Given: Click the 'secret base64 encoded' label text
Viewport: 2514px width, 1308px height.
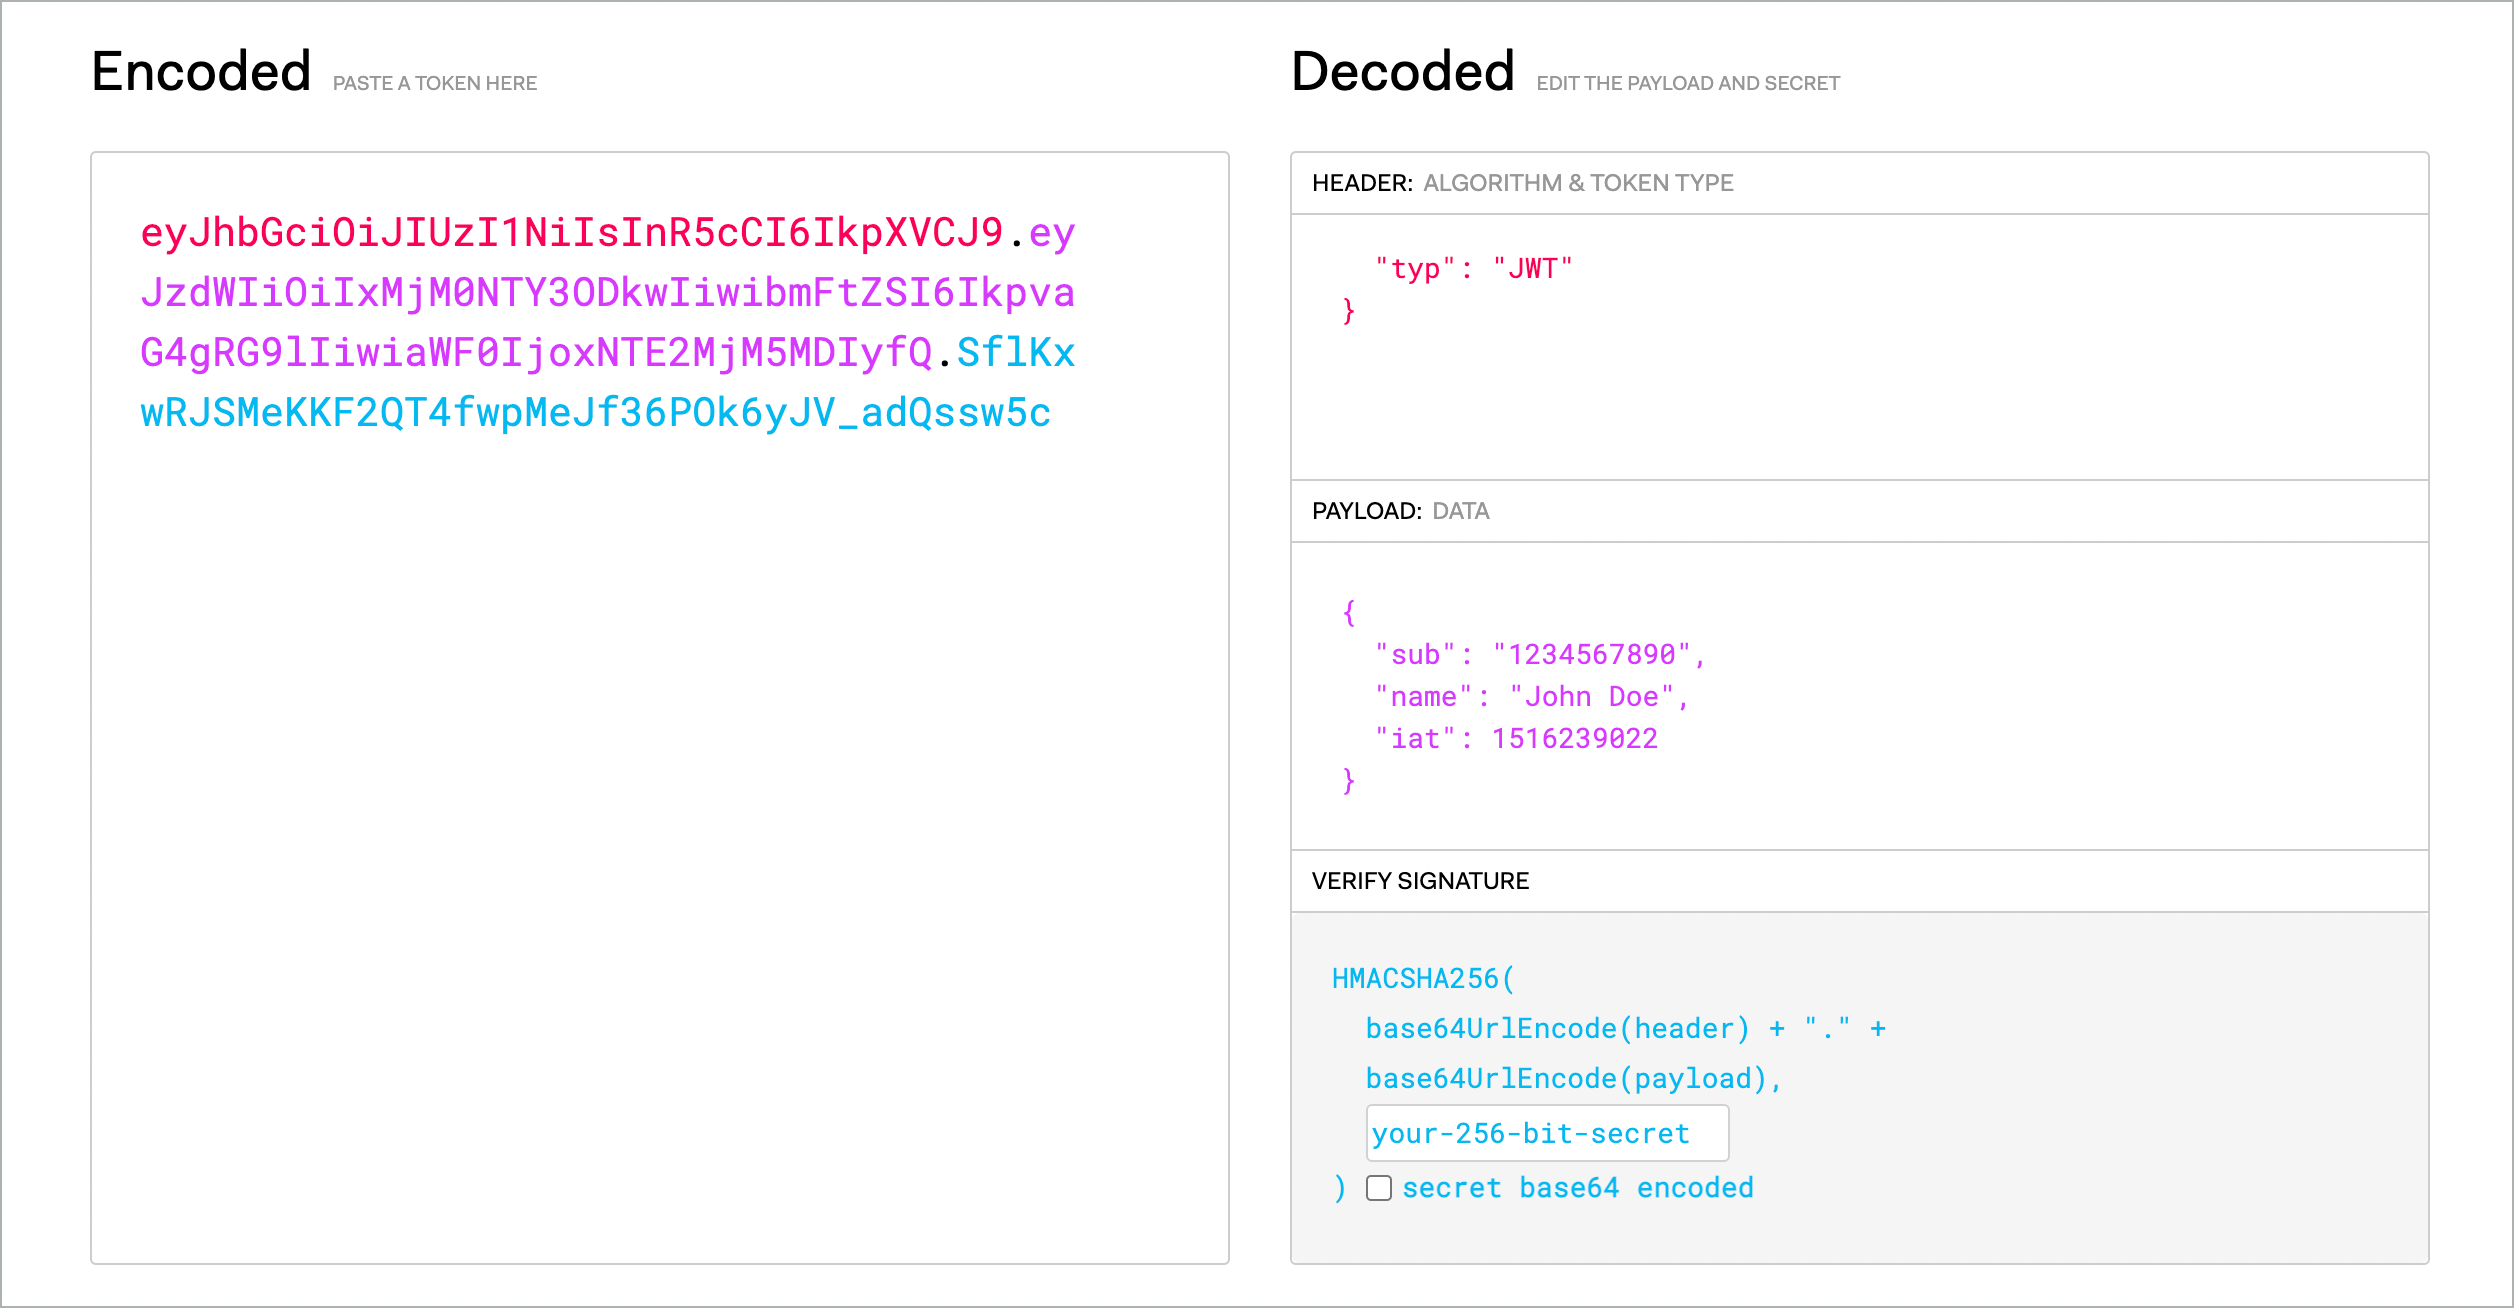Looking at the screenshot, I should coord(1577,1188).
